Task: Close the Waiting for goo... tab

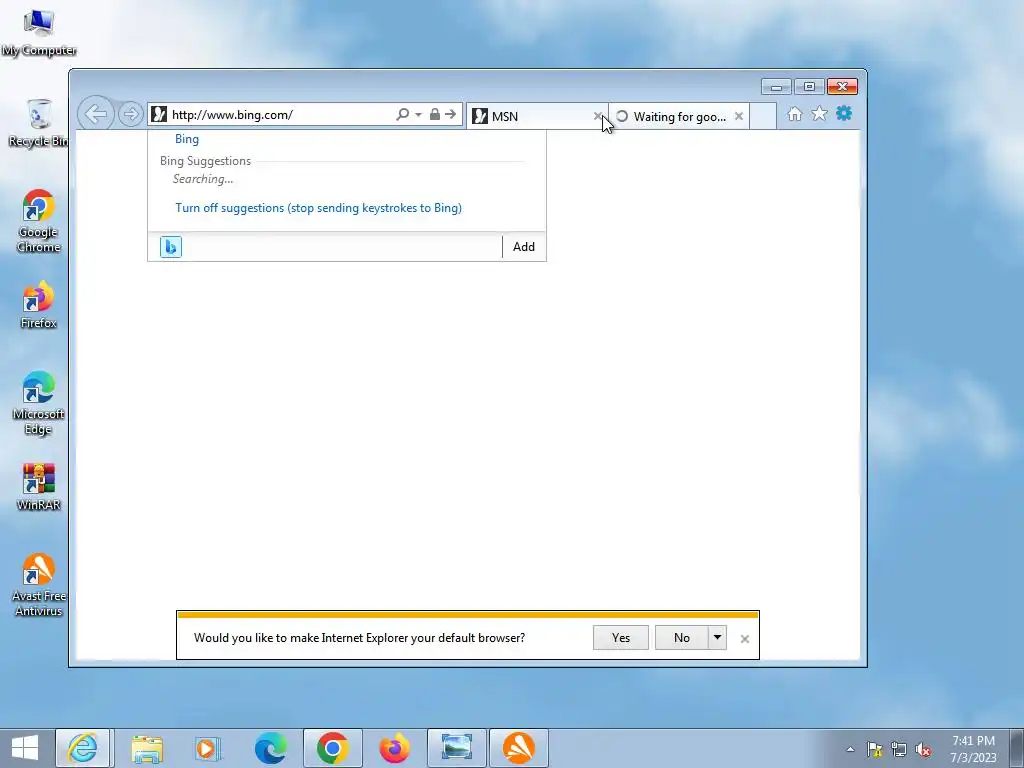Action: [739, 116]
